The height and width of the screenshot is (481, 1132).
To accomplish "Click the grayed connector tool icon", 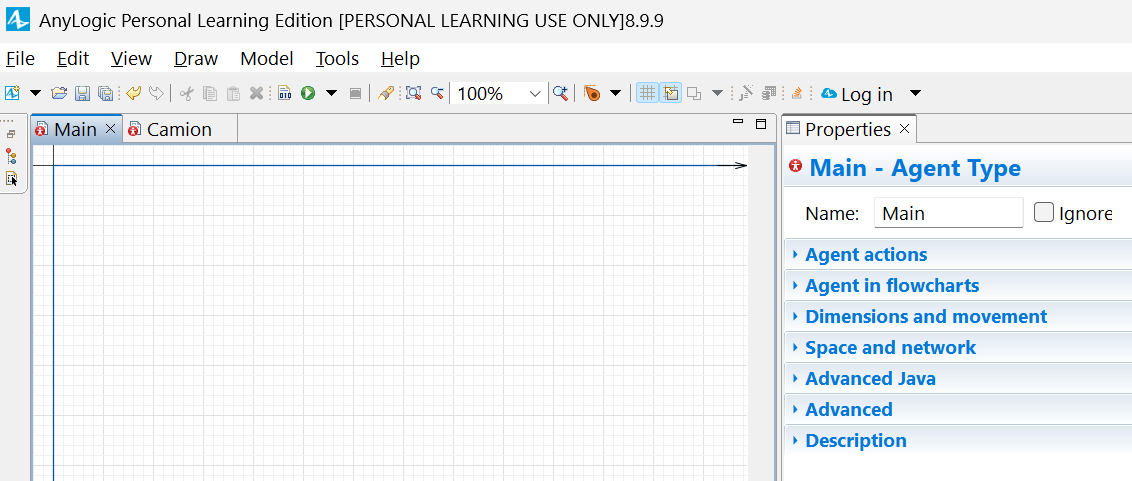I will 746,93.
